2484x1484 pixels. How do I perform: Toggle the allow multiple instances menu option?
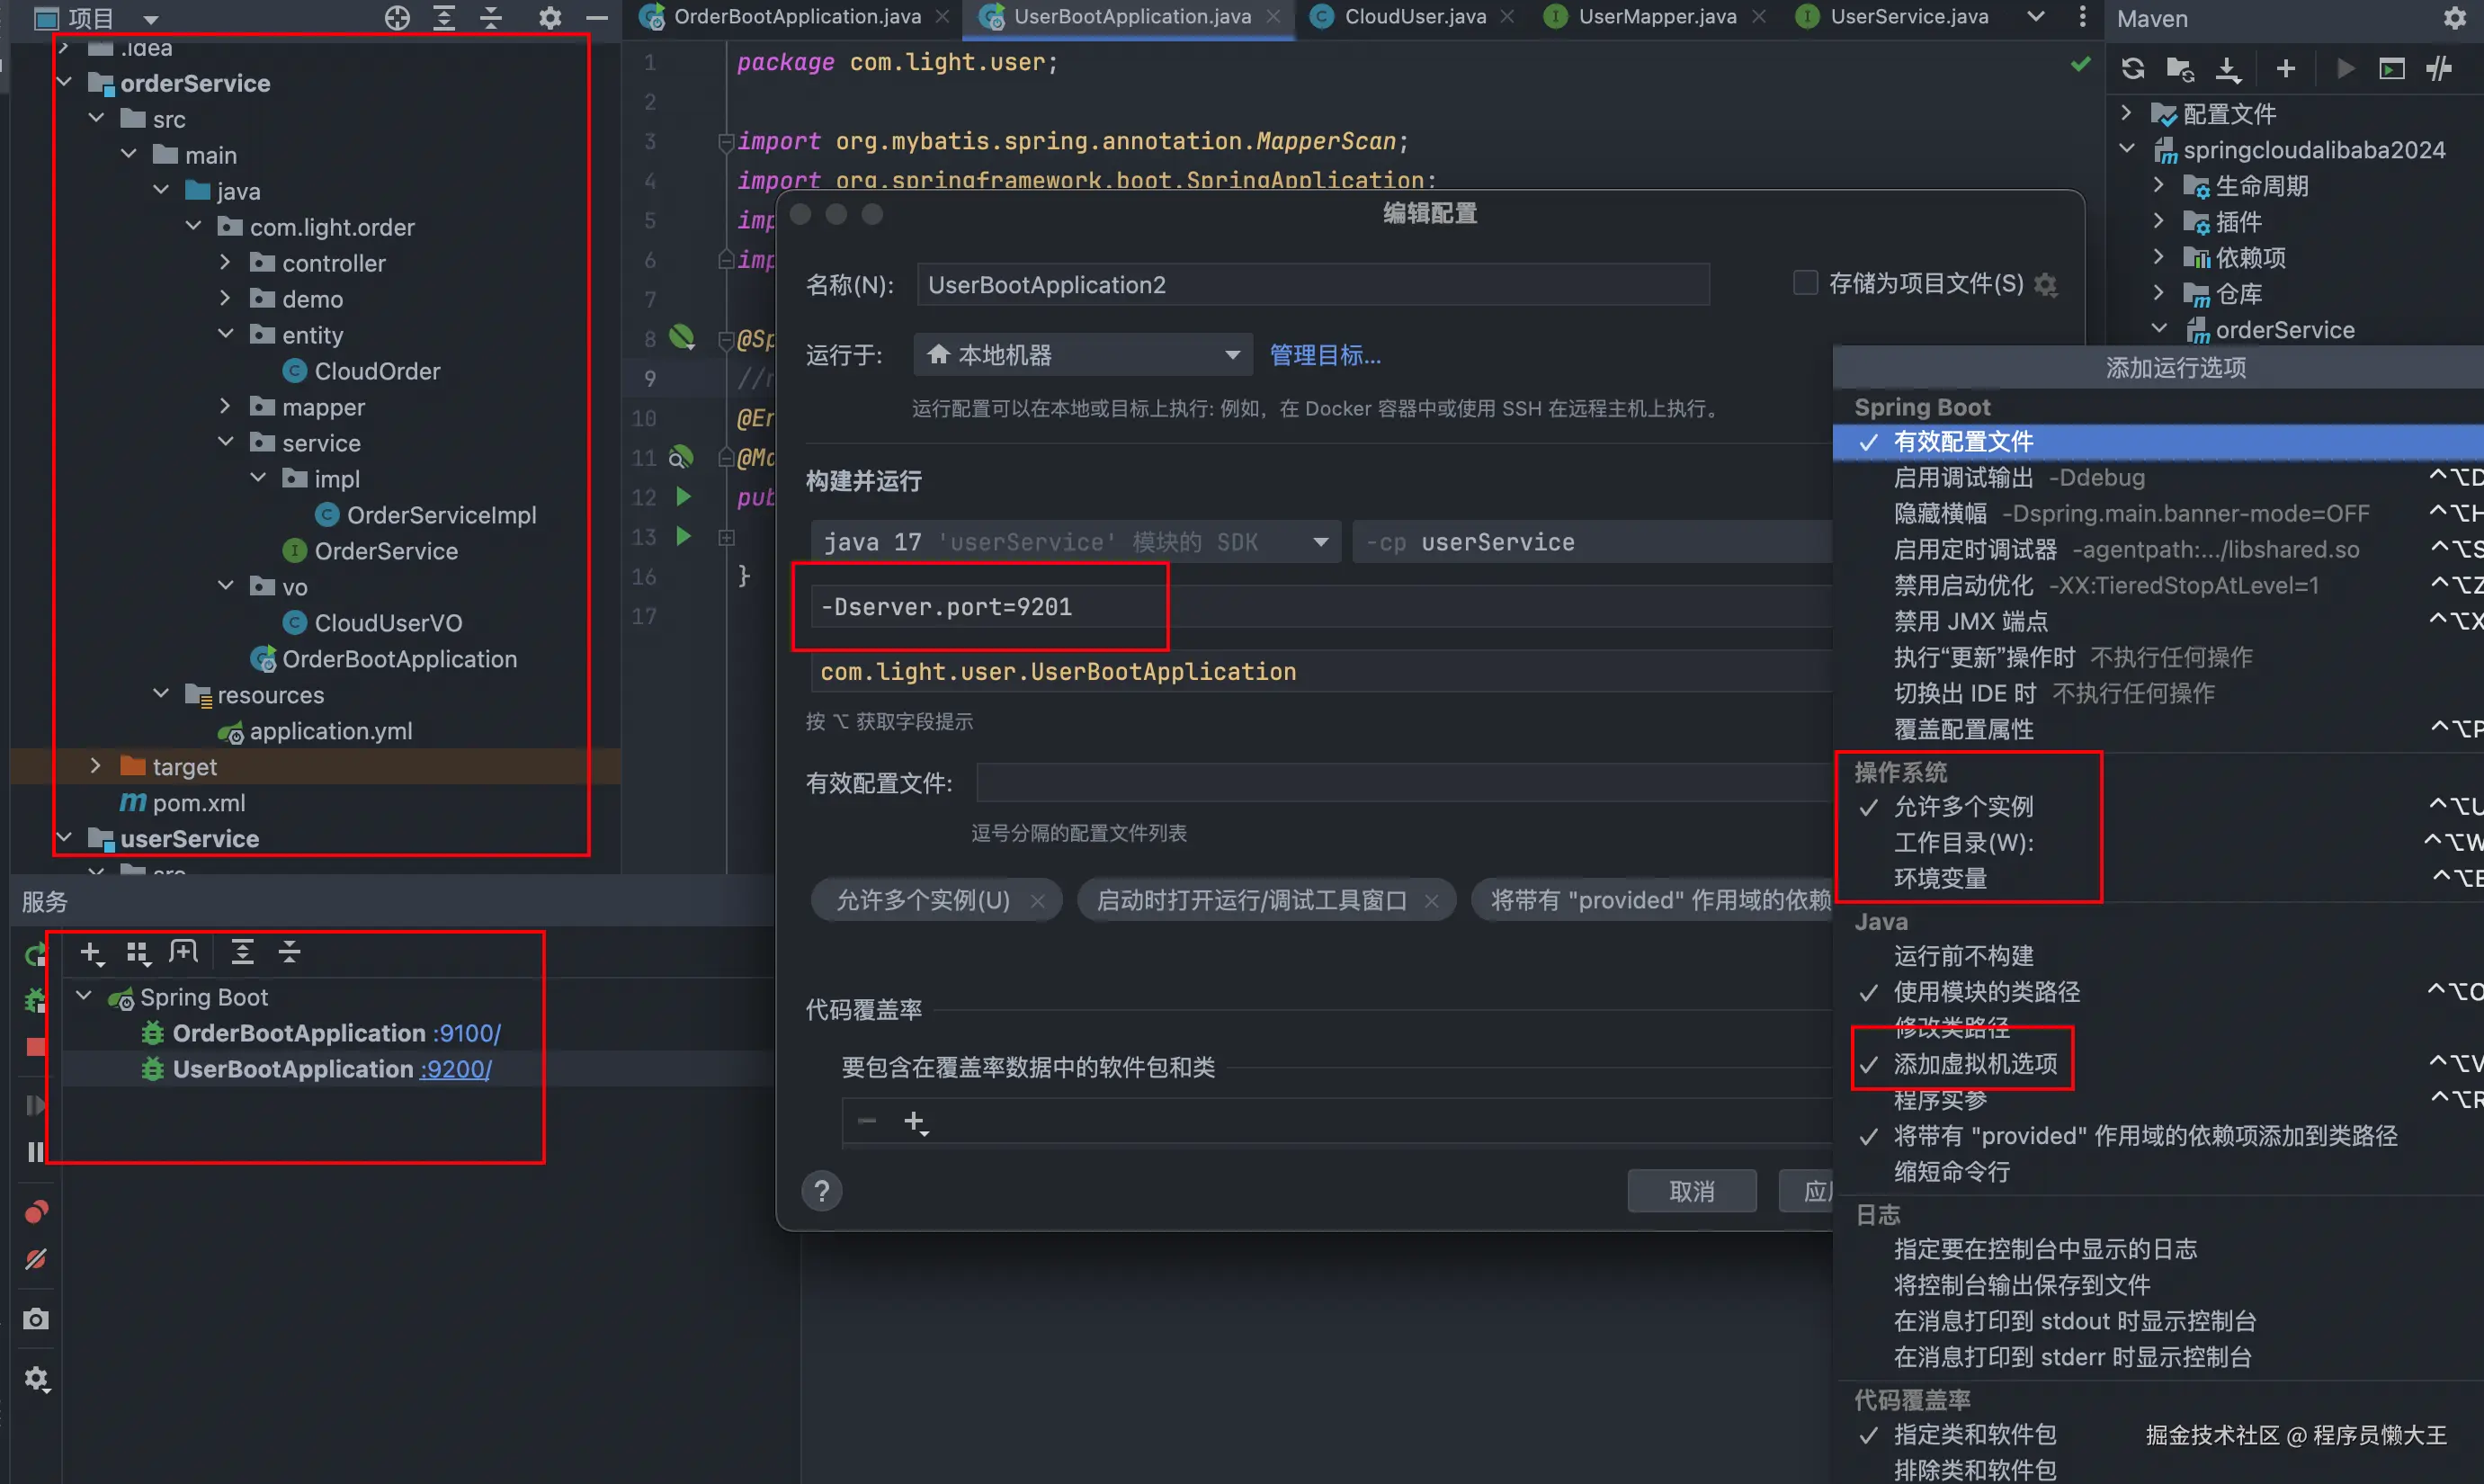(1963, 806)
